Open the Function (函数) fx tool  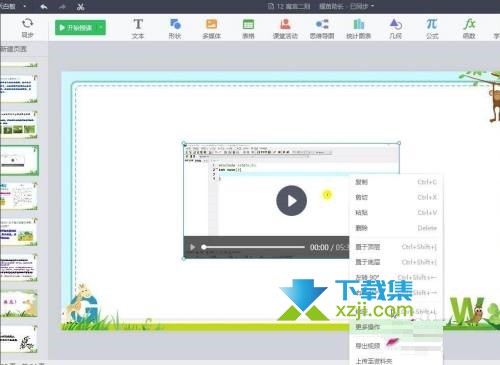click(469, 29)
